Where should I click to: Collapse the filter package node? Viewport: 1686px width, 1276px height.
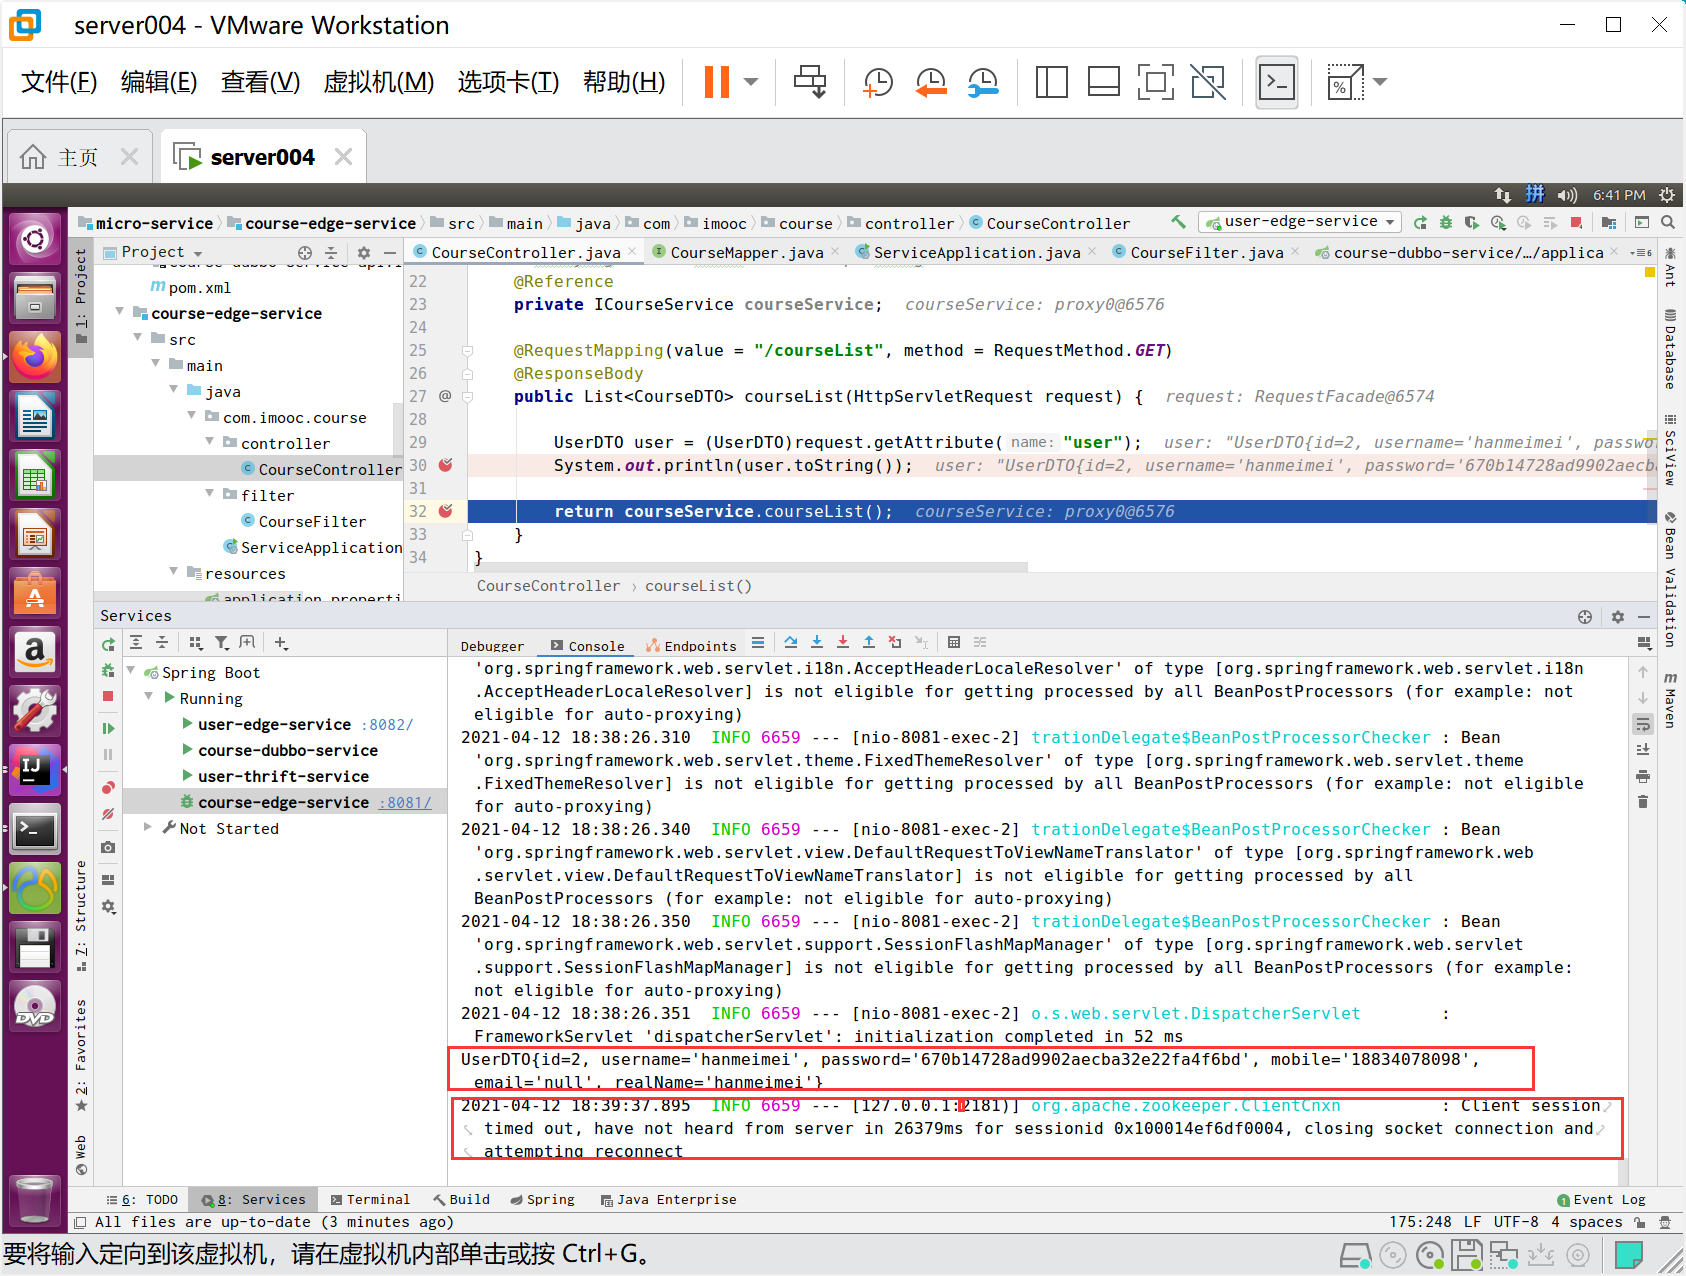(x=210, y=494)
